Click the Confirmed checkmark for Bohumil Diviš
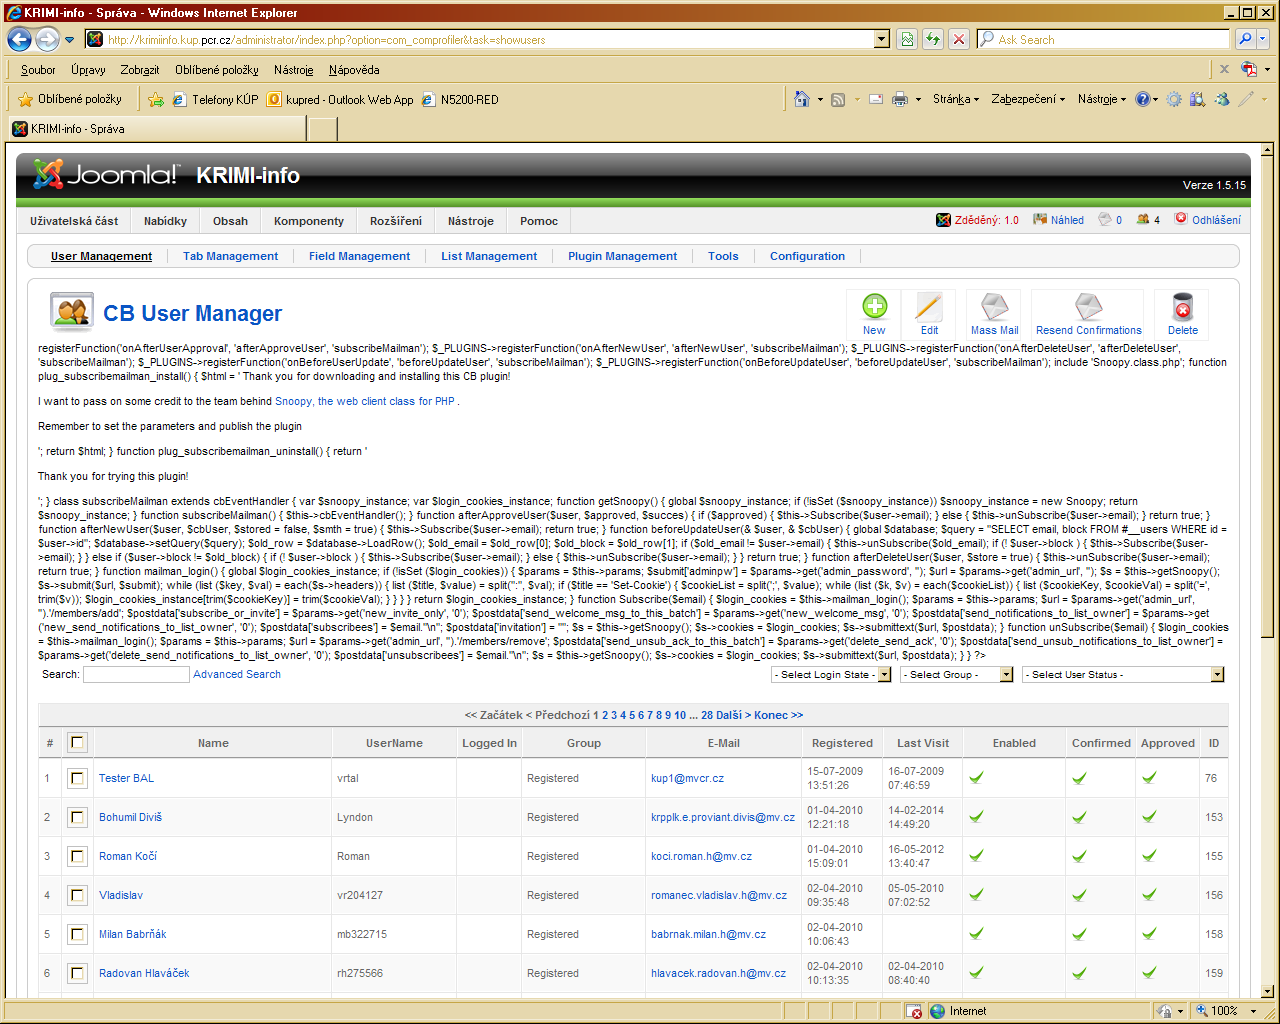The image size is (1280, 1024). point(1079,816)
